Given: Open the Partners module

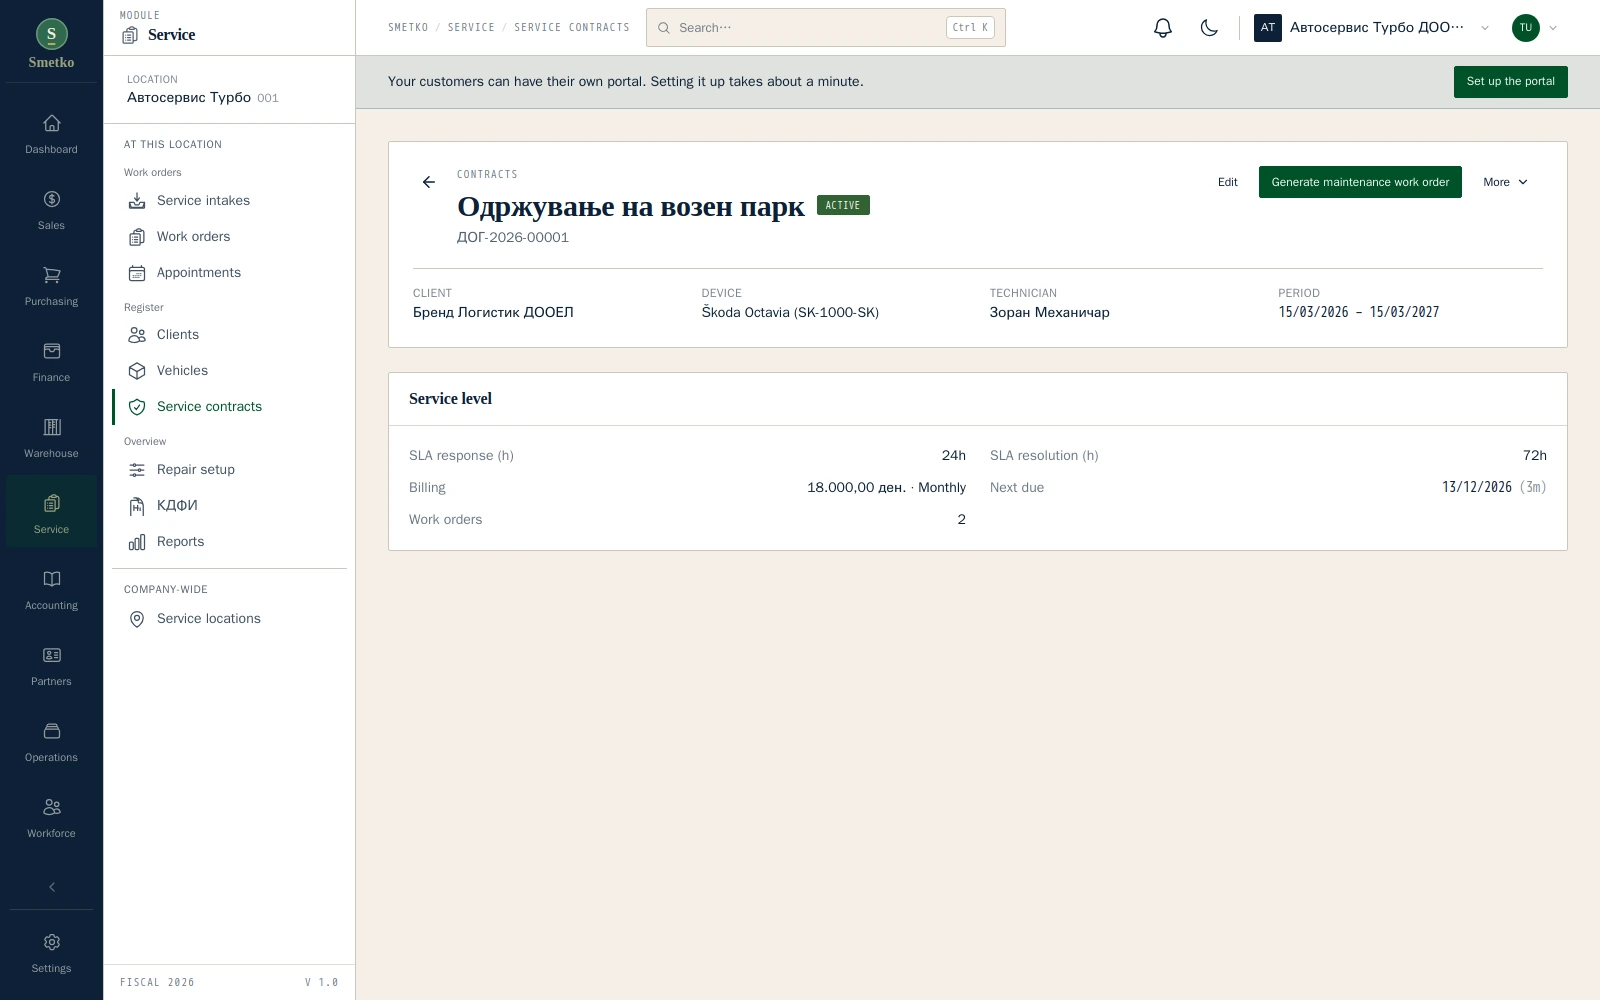Looking at the screenshot, I should point(51,667).
